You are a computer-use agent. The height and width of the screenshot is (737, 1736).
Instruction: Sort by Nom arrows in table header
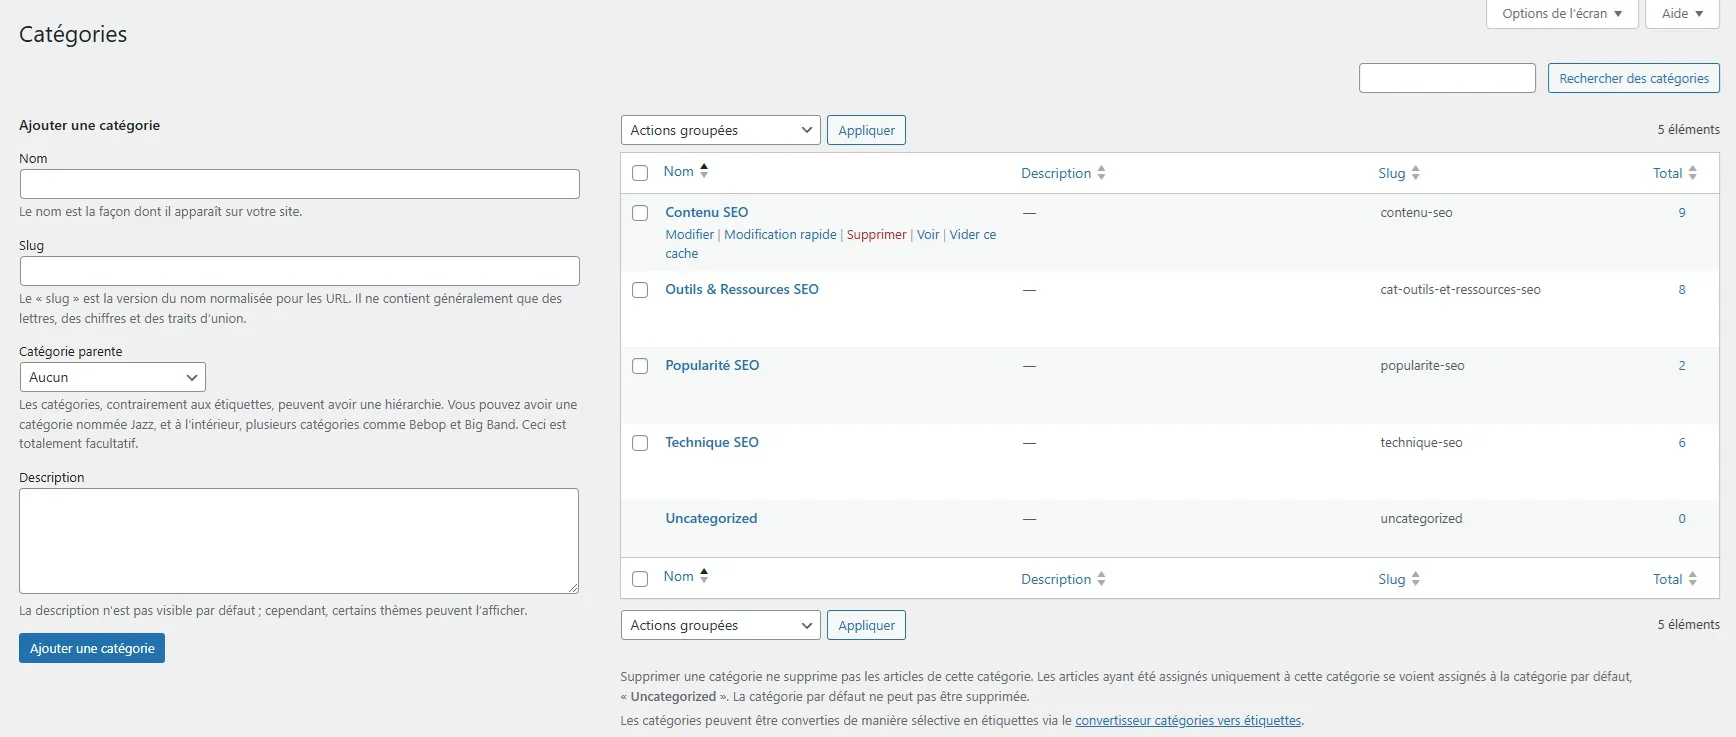(x=704, y=171)
